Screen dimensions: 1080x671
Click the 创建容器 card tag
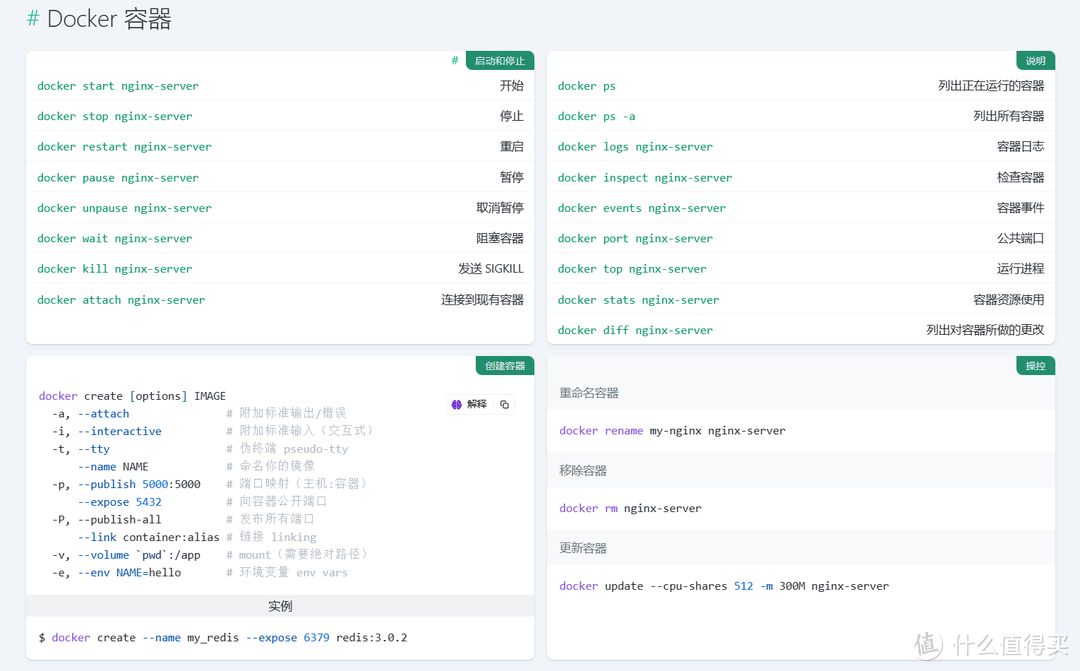point(505,366)
